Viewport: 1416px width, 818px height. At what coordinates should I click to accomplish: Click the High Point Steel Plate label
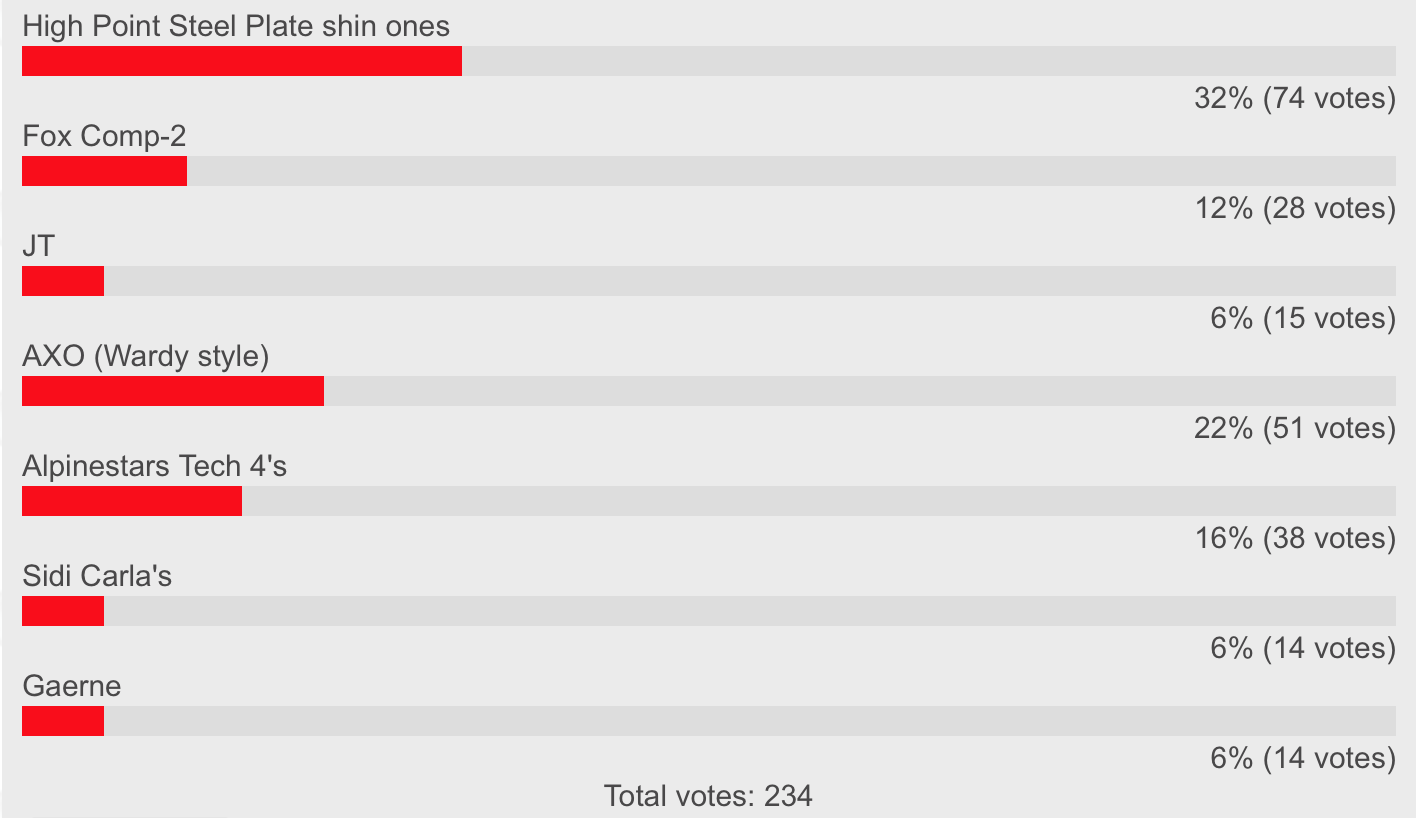coord(236,26)
